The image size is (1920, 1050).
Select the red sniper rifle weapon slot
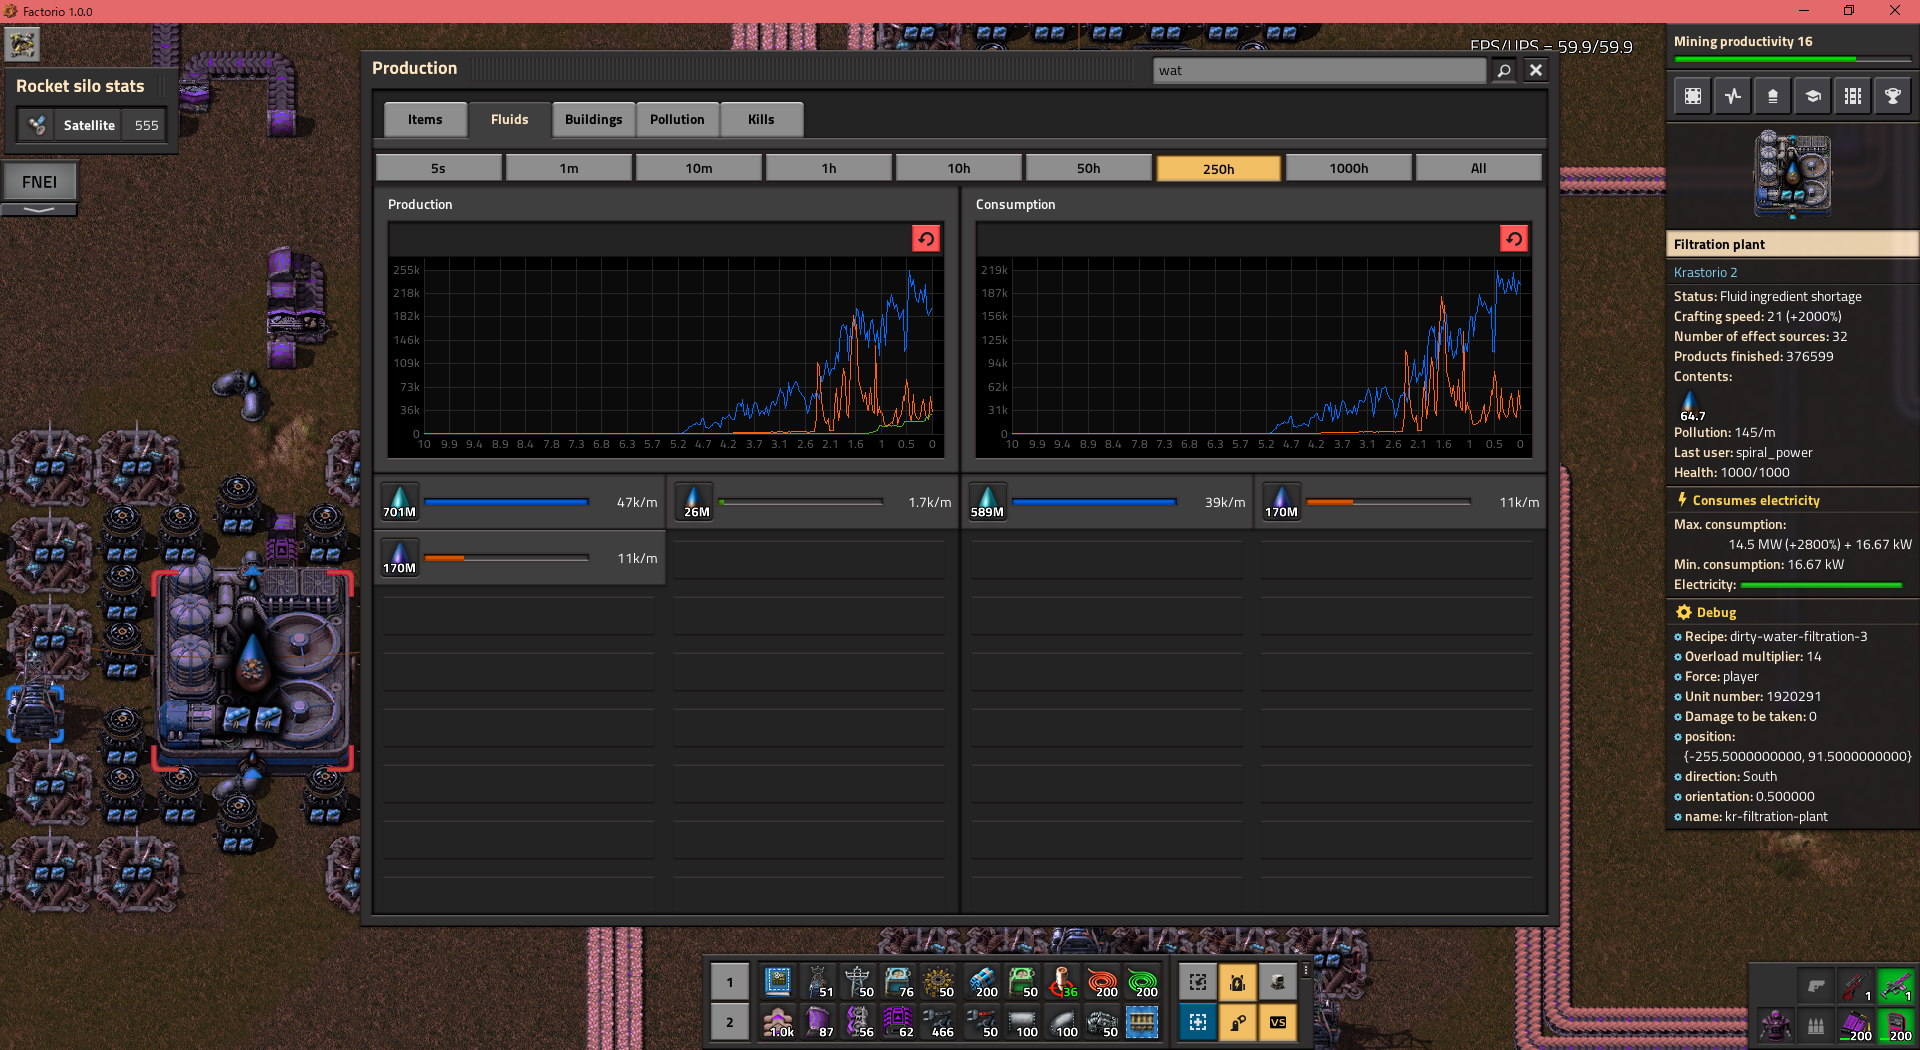(x=1856, y=986)
